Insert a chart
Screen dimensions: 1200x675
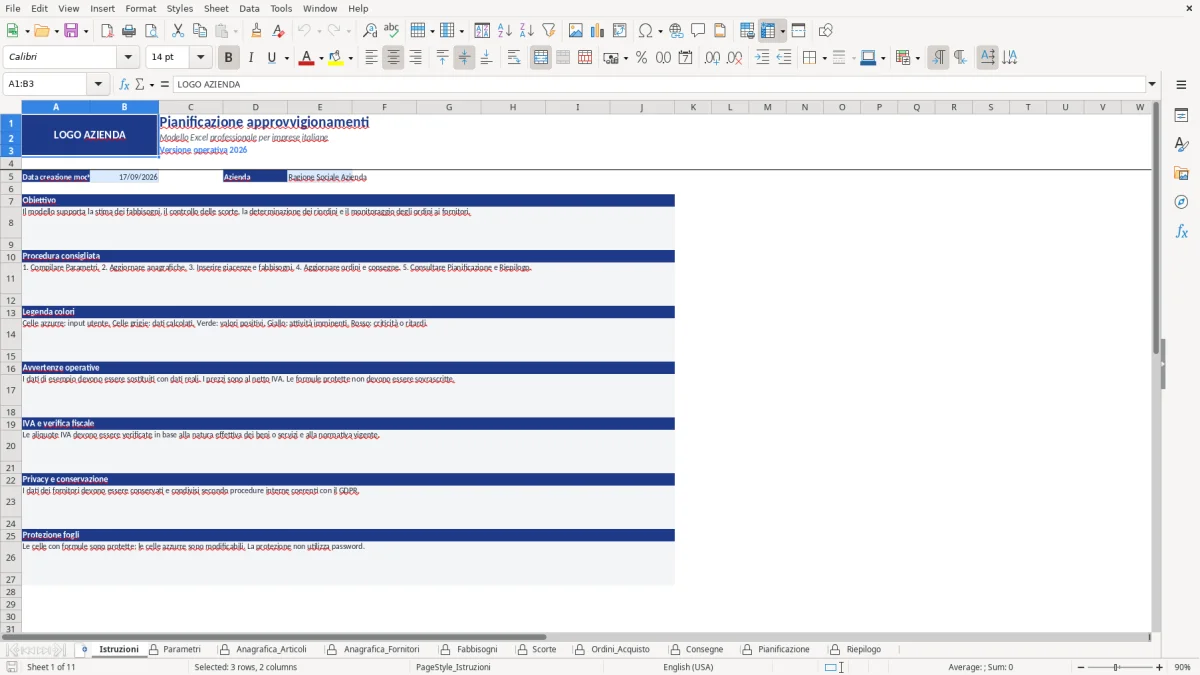click(x=598, y=31)
